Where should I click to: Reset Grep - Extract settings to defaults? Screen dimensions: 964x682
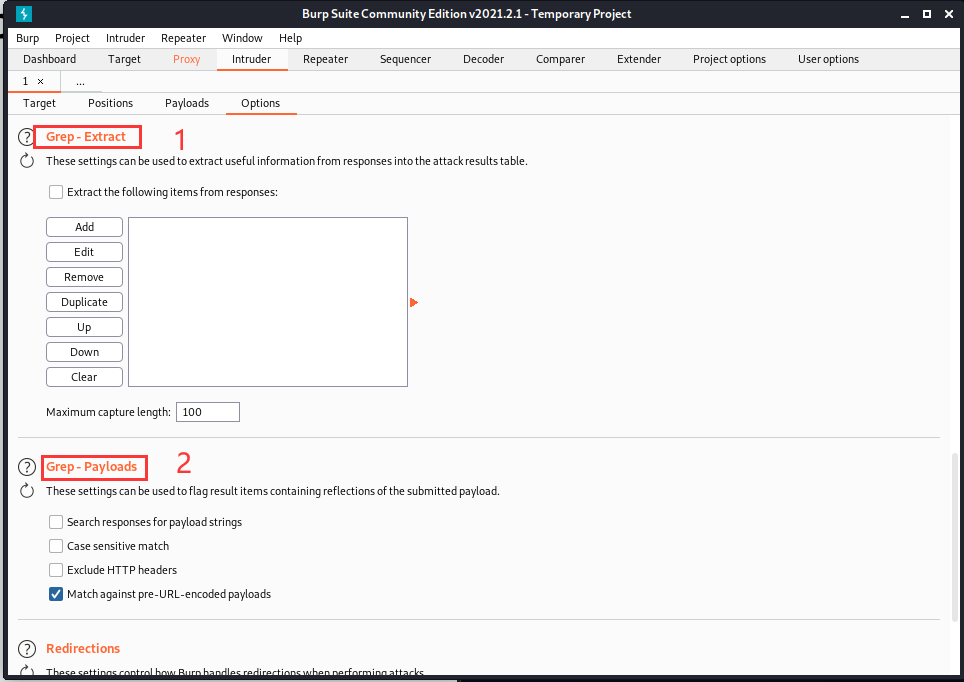(26, 161)
